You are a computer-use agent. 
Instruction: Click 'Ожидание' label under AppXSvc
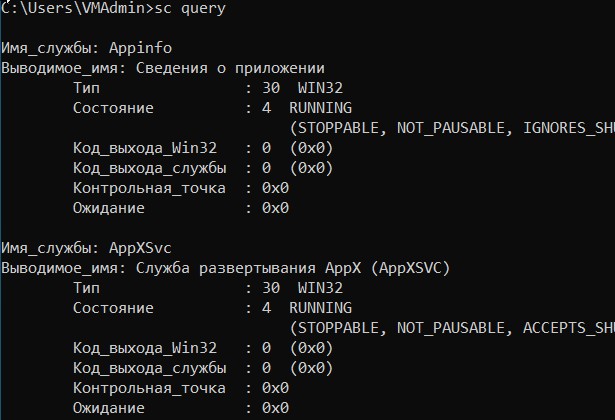(x=109, y=408)
